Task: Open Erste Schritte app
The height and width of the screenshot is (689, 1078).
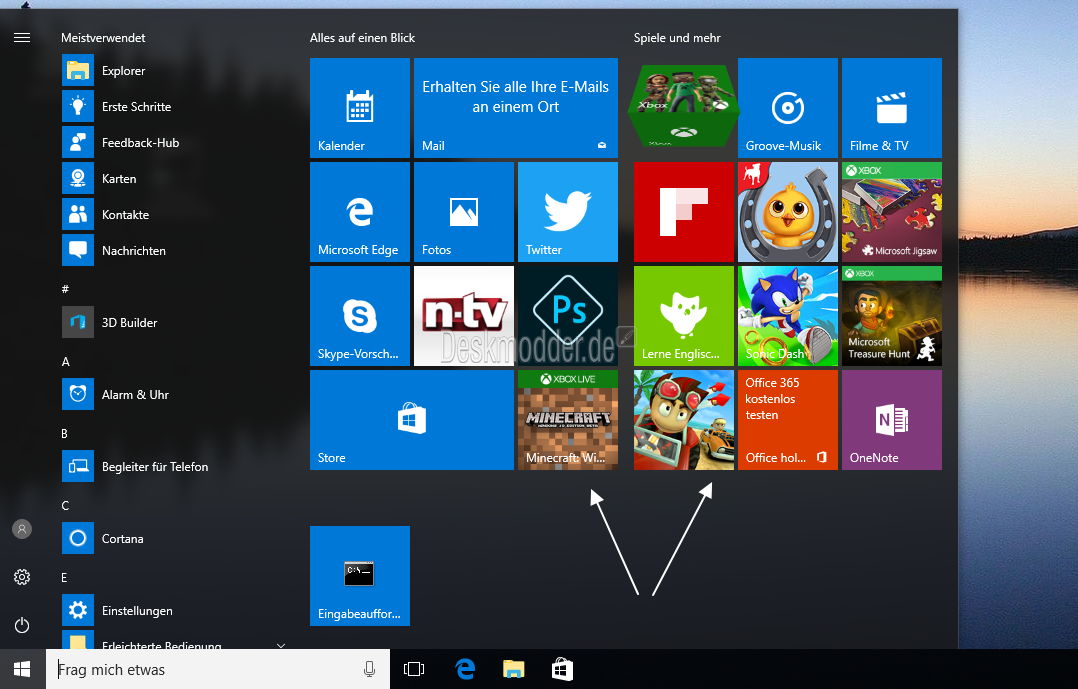Action: pyautogui.click(x=172, y=107)
